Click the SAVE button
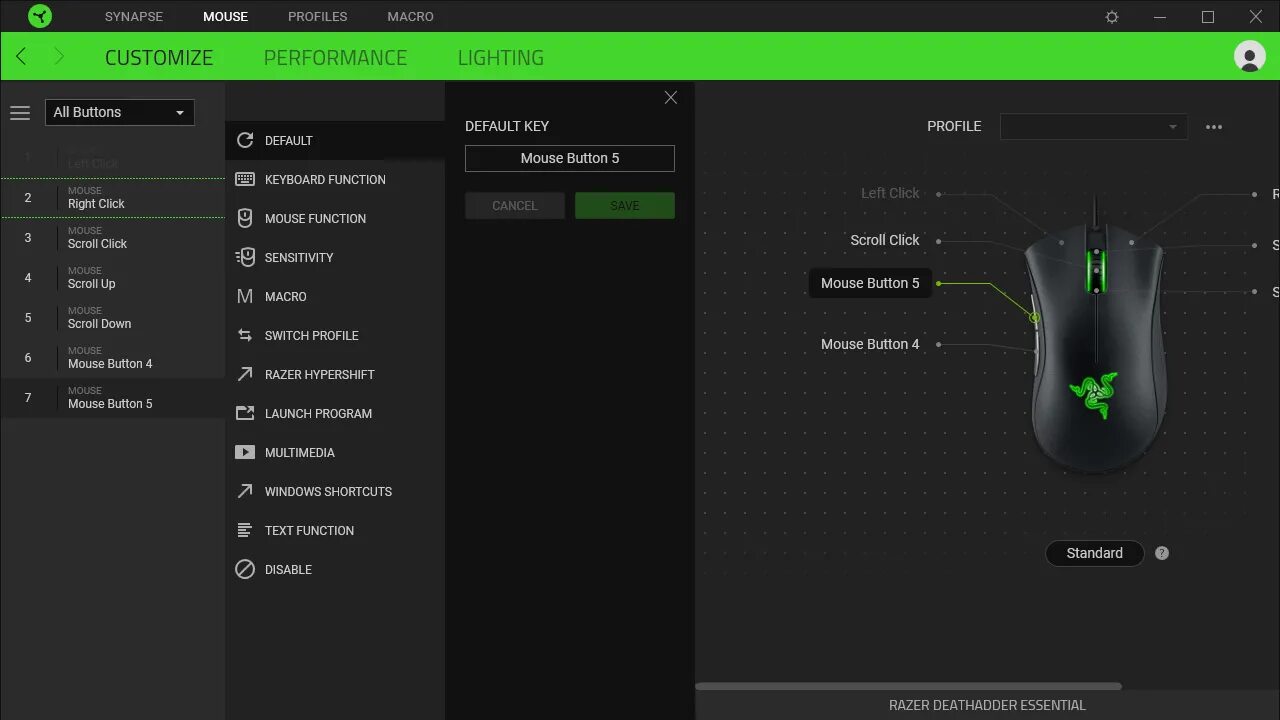Viewport: 1280px width, 720px height. pos(625,206)
